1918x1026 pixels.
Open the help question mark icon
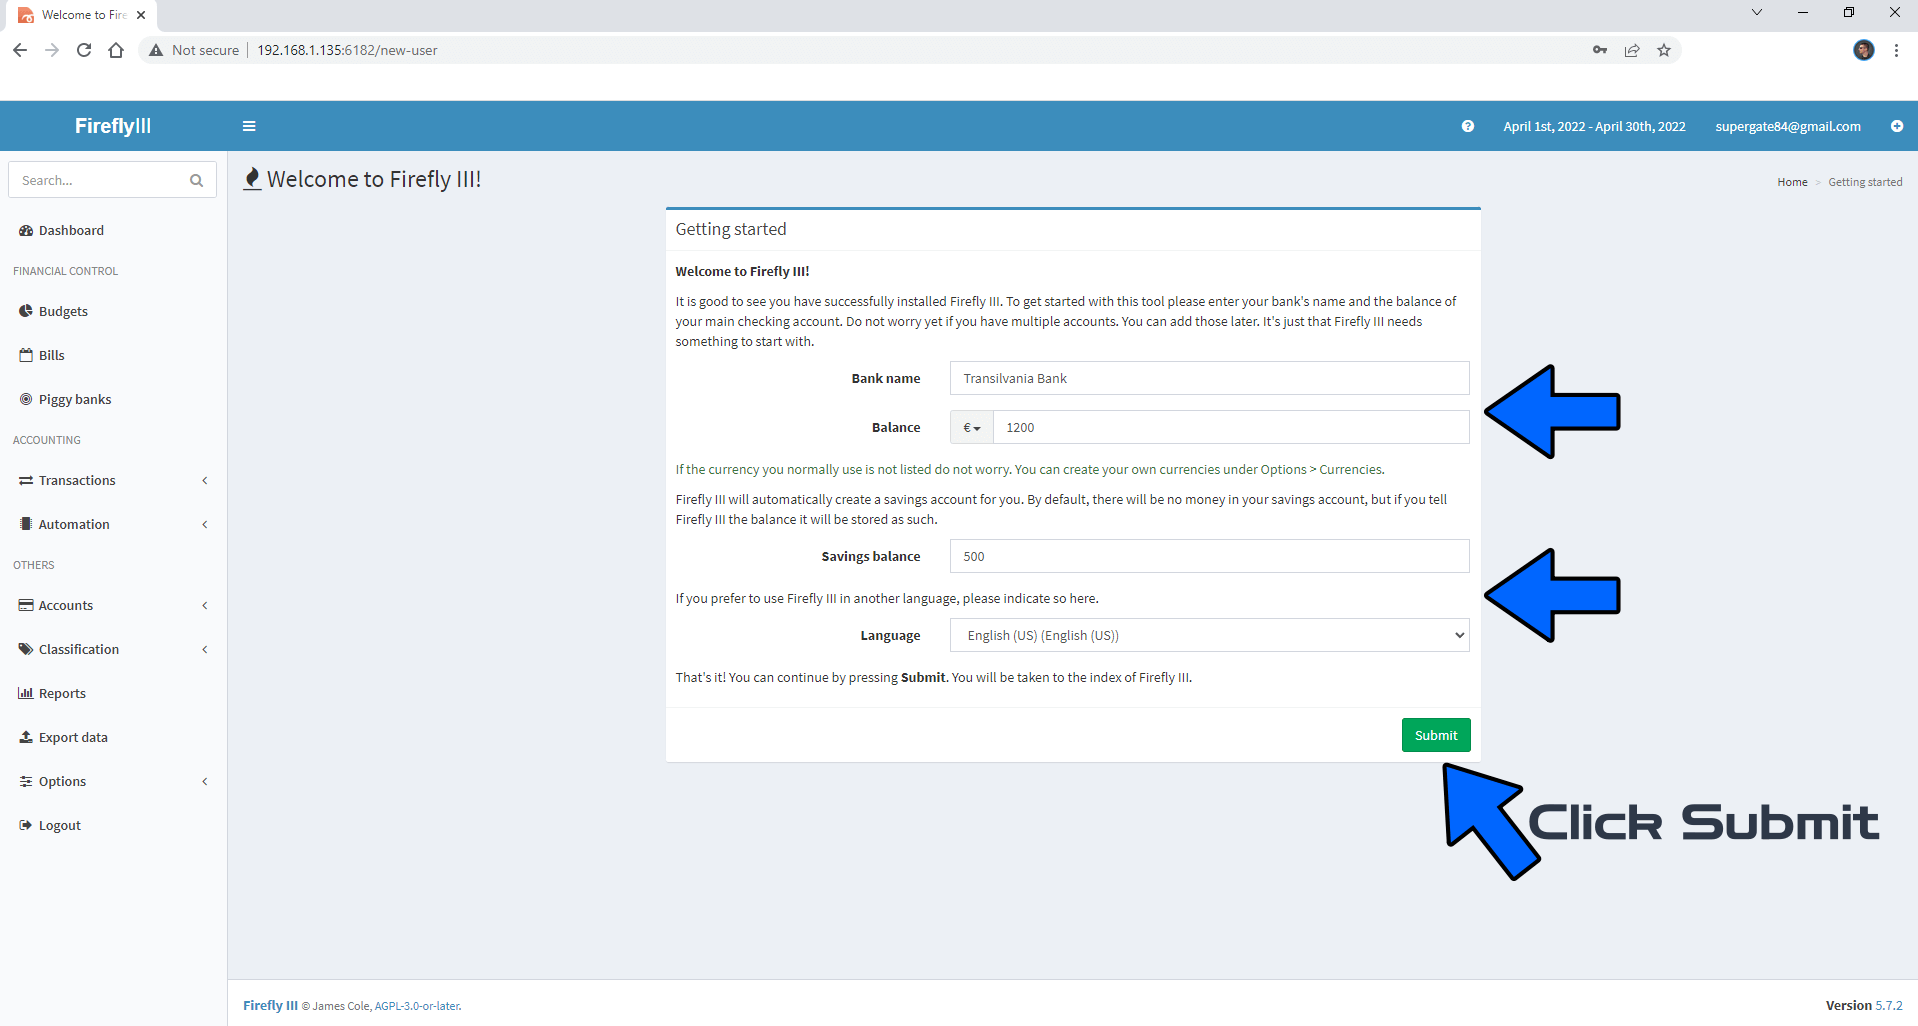pos(1467,126)
